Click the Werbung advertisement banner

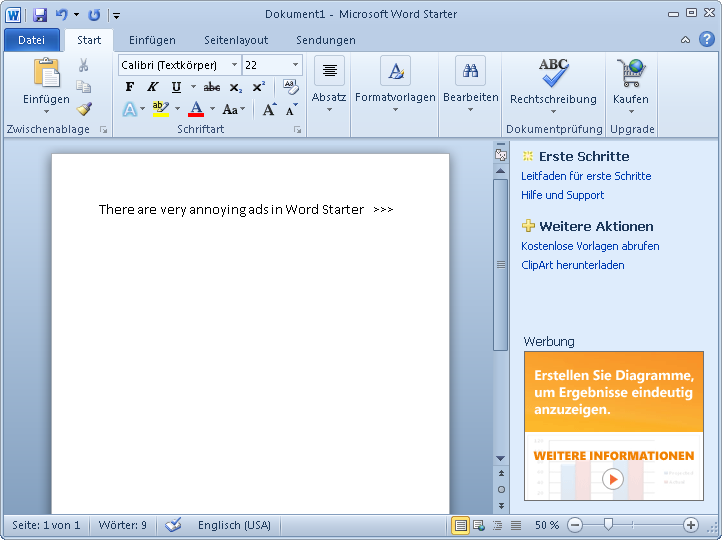pyautogui.click(x=613, y=425)
